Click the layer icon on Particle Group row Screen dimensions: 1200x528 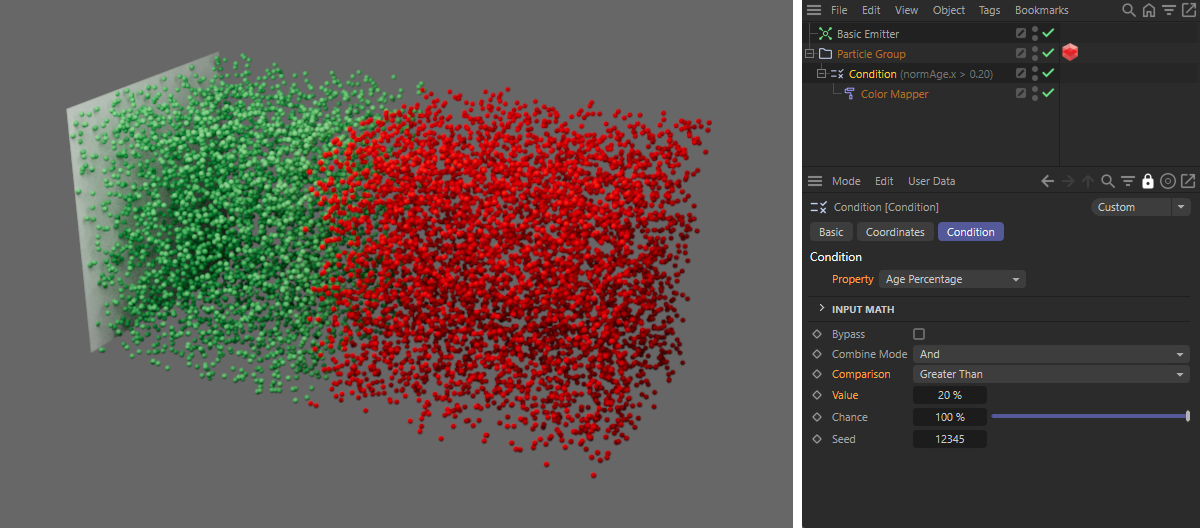point(1021,54)
